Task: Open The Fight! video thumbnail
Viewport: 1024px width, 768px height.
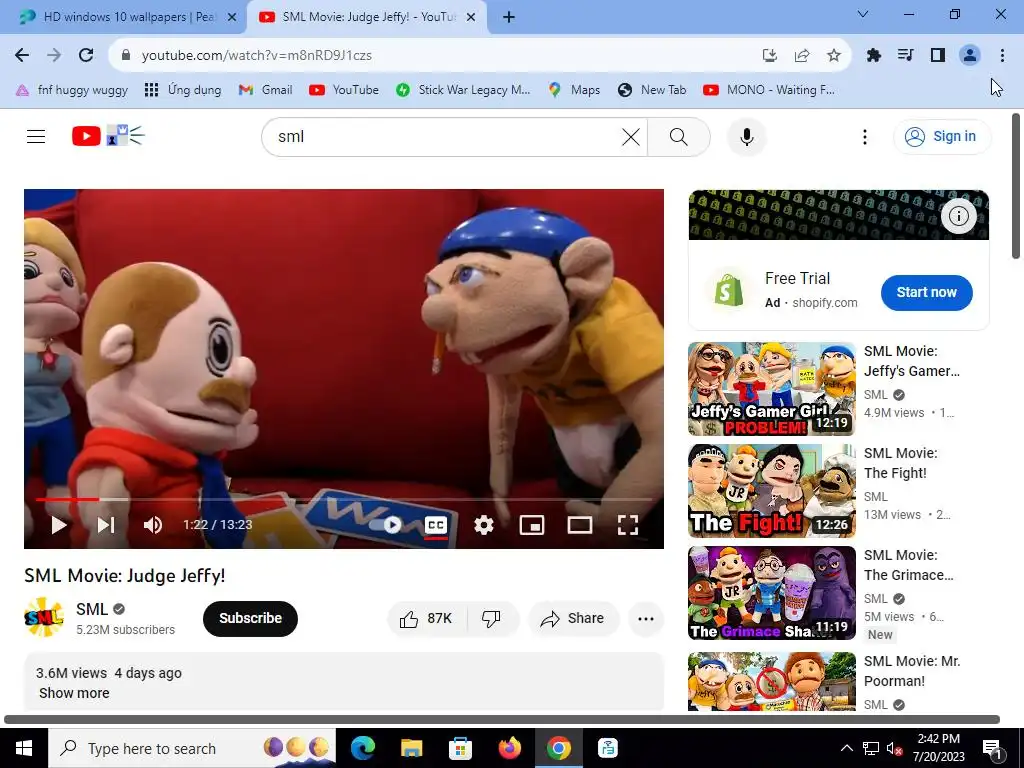Action: pos(772,491)
